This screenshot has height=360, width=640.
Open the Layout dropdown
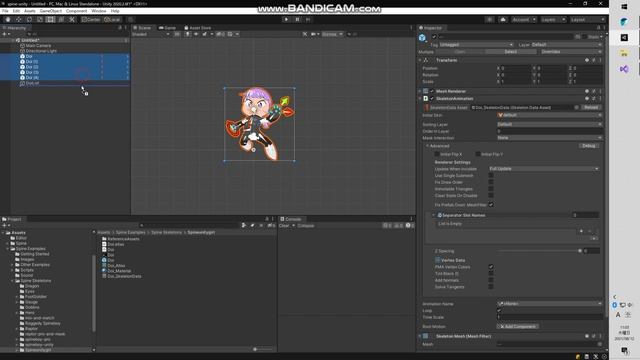(x=587, y=20)
